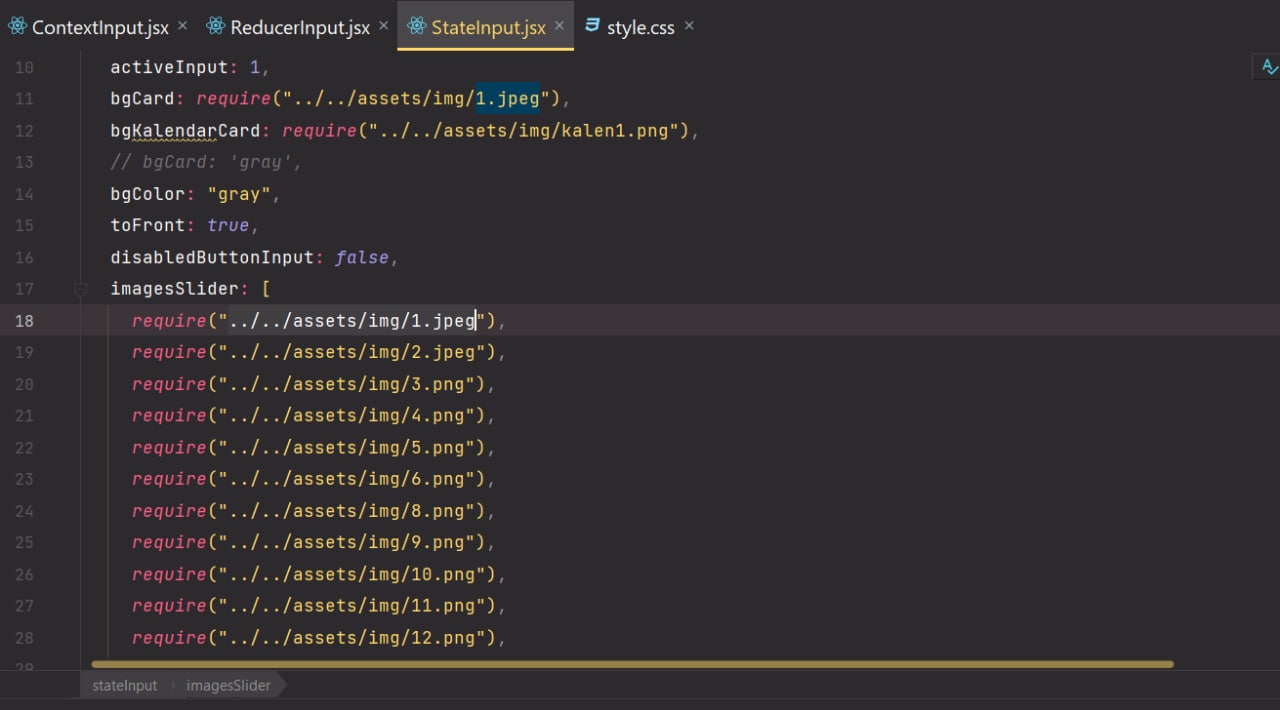Click the CSS file icon on style.css tab
The image size is (1280, 710).
[593, 27]
